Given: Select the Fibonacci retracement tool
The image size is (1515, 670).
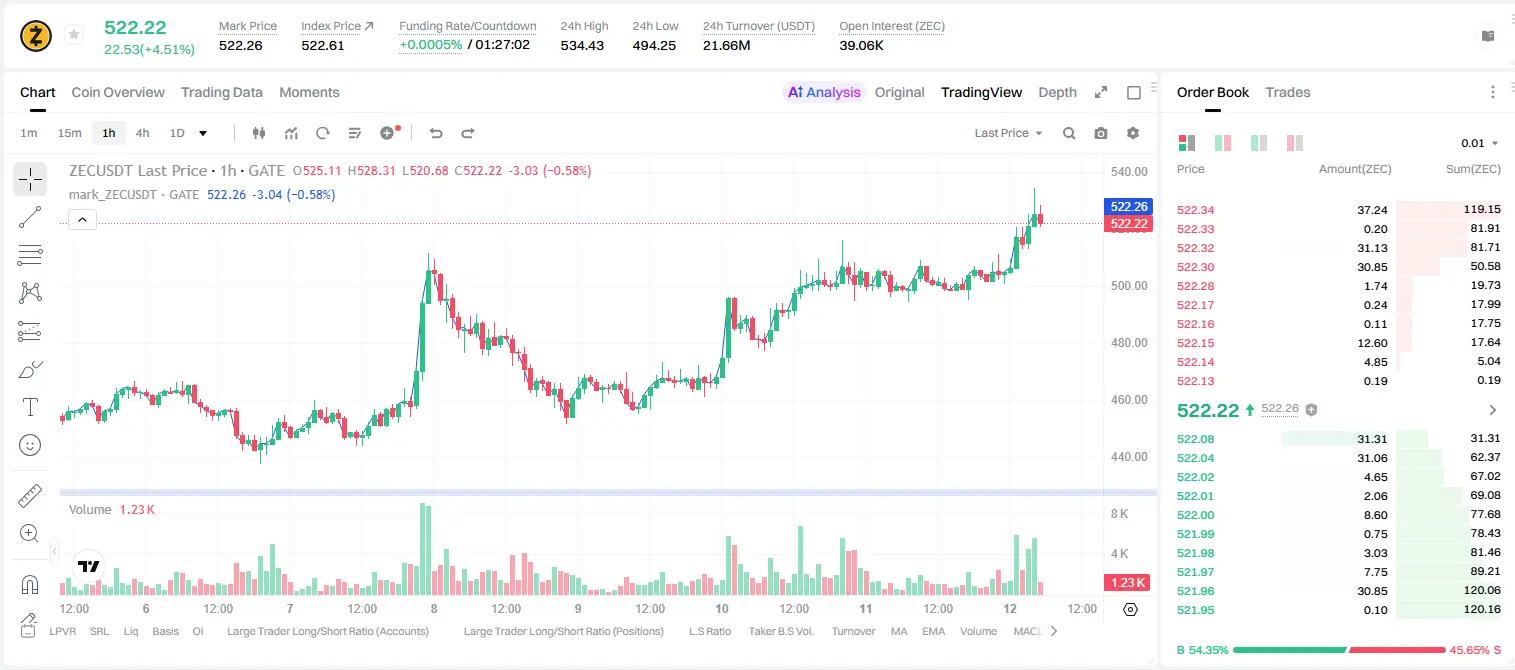Looking at the screenshot, I should [x=30, y=255].
